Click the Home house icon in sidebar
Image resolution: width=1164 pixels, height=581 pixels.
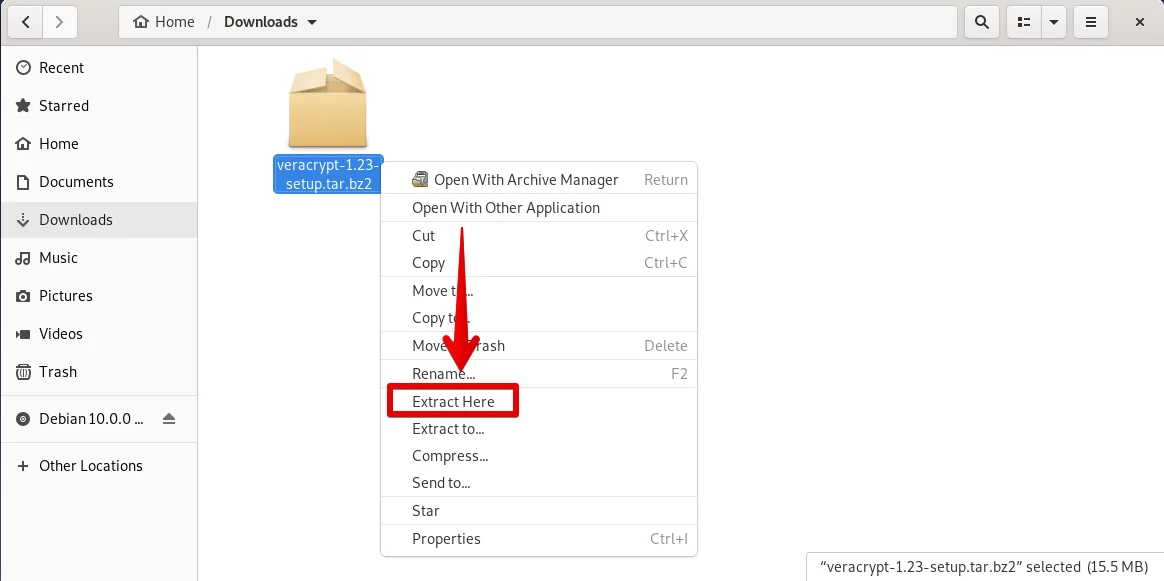point(24,143)
